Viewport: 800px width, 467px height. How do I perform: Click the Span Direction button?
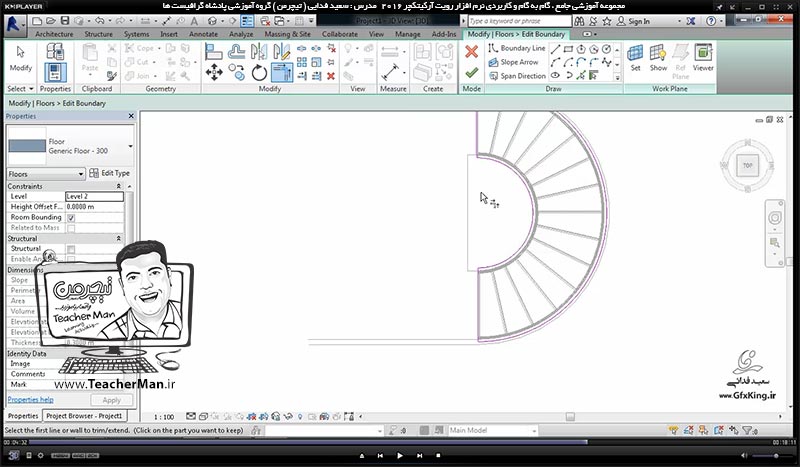click(517, 76)
